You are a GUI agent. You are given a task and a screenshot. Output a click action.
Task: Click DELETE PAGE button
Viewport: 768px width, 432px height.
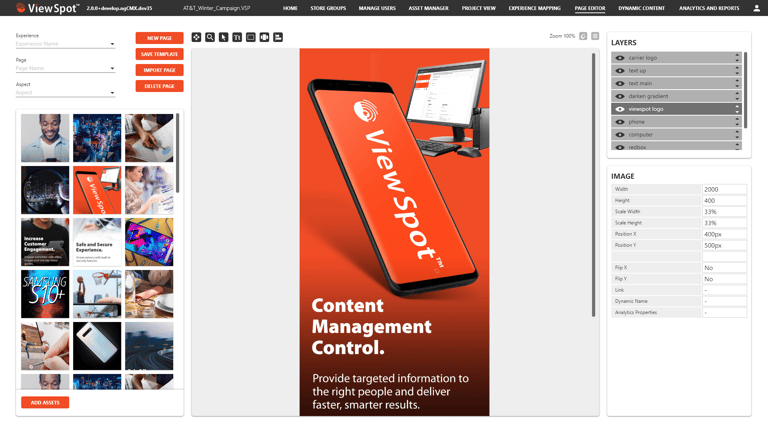coord(160,86)
